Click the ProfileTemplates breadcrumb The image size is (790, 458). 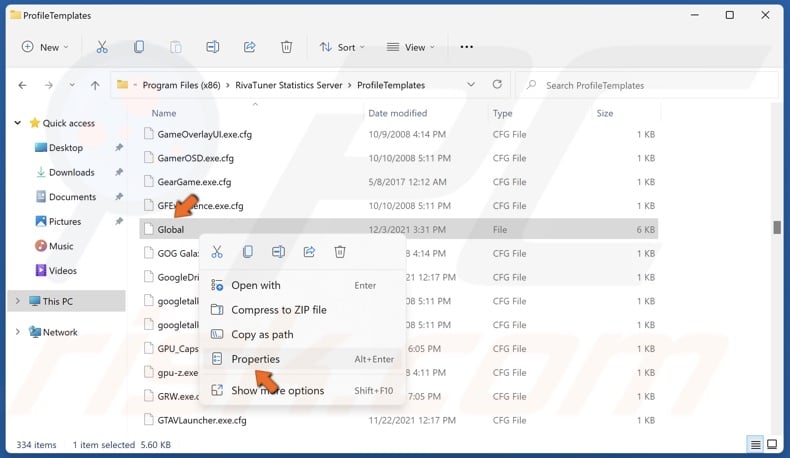(x=391, y=85)
